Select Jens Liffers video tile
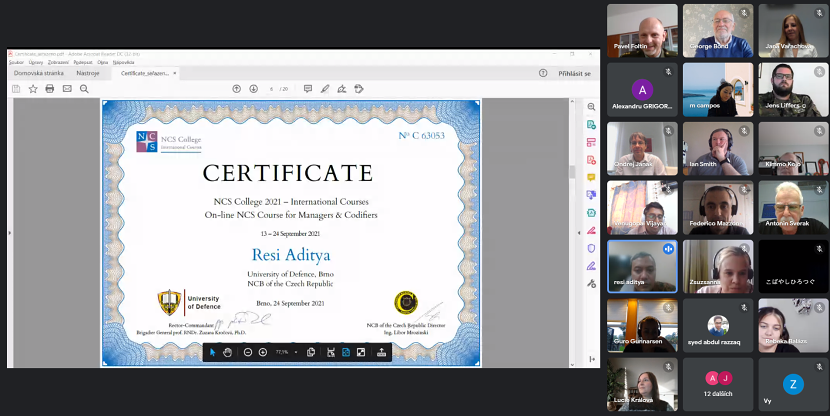This screenshot has width=830, height=416. click(x=793, y=90)
